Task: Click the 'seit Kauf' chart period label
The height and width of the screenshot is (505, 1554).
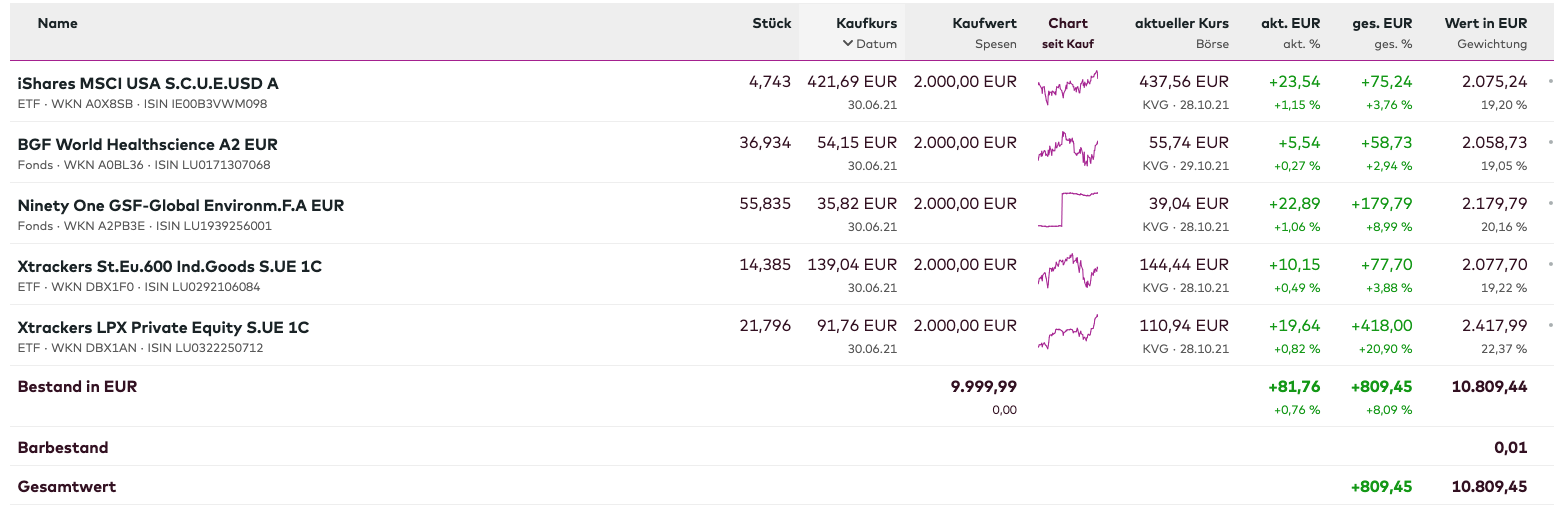Action: (1068, 44)
